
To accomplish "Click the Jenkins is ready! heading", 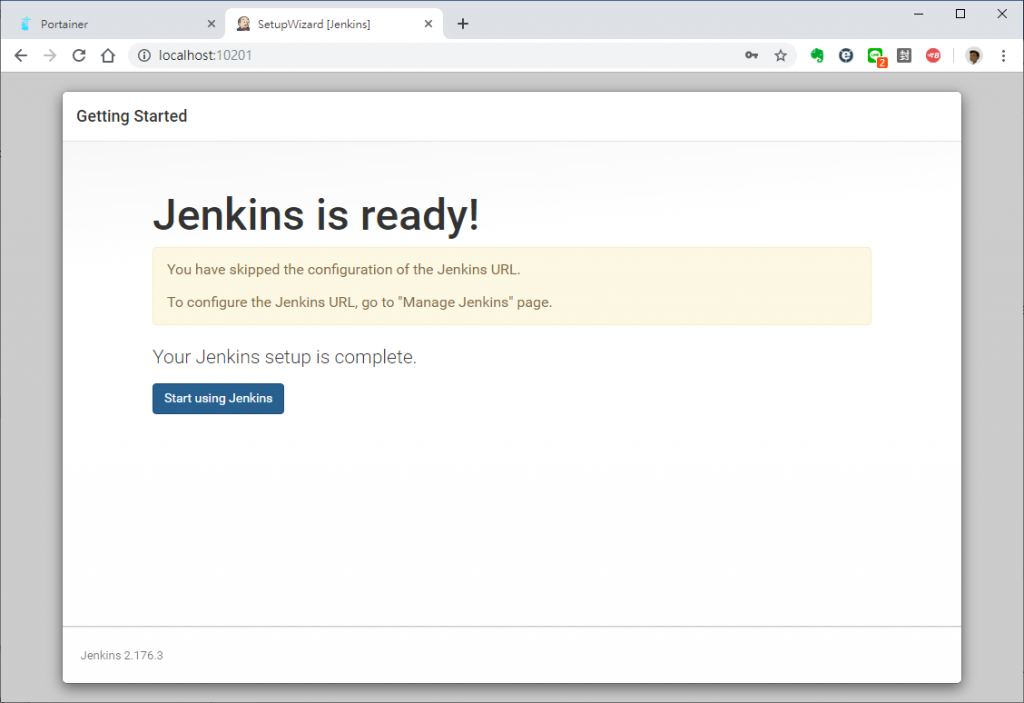I will coord(316,214).
